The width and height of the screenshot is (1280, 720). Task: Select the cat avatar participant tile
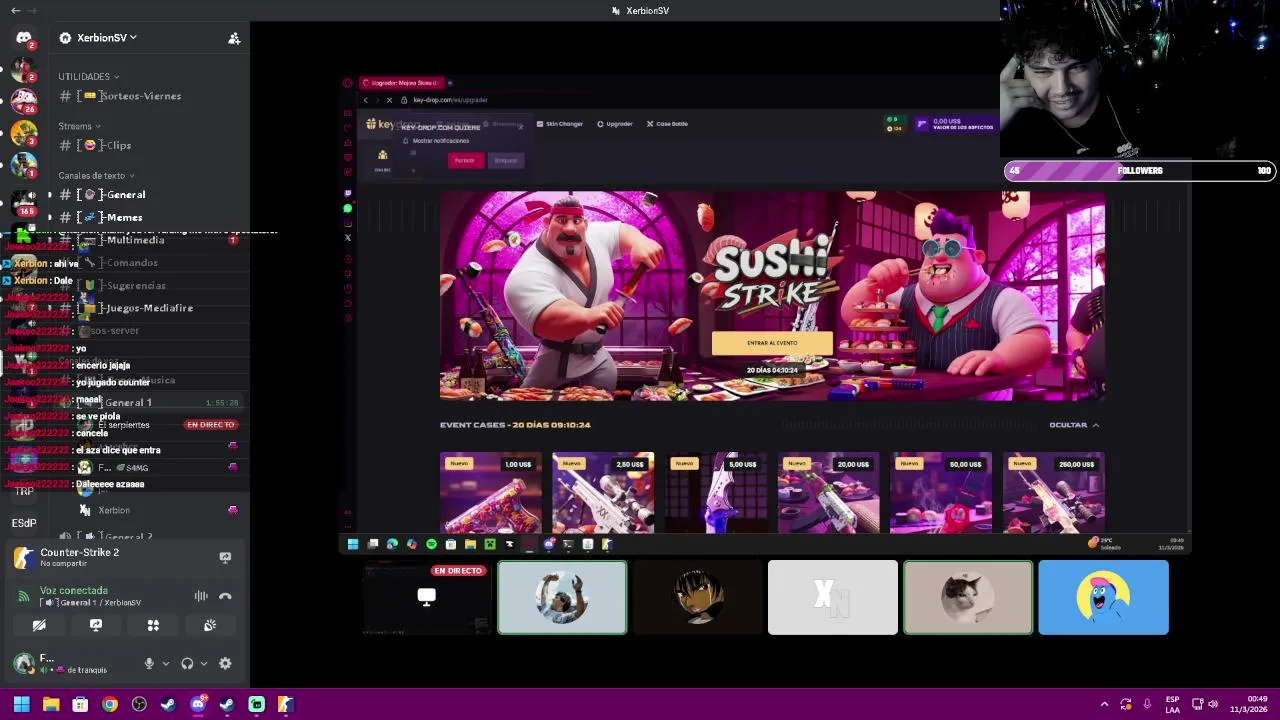pos(968,597)
